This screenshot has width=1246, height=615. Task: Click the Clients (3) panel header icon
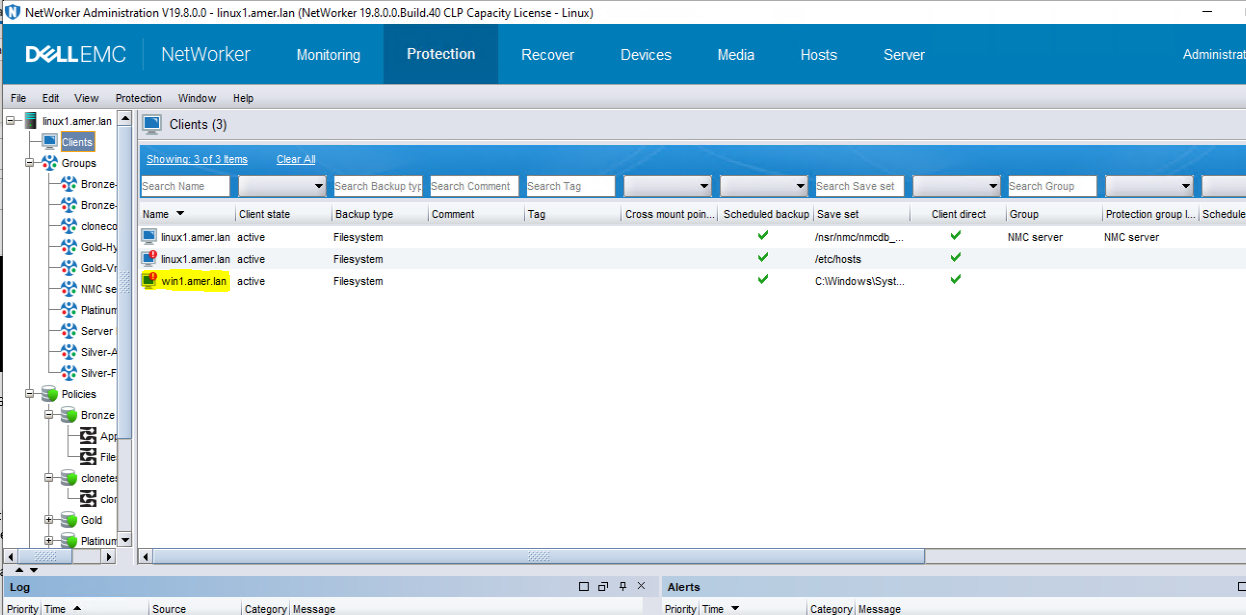151,124
